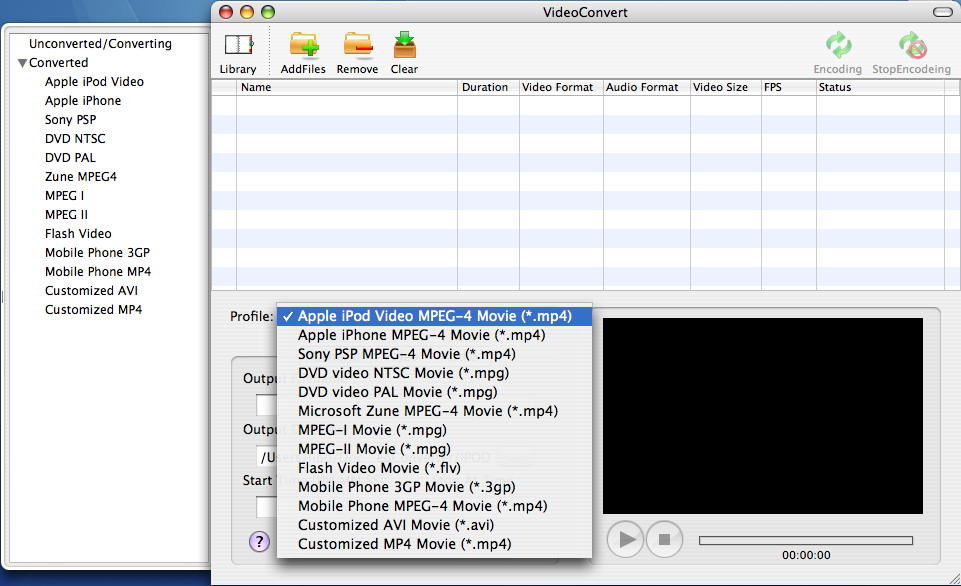Choose Flash Video Movie (*.flv) profile

pyautogui.click(x=435, y=468)
